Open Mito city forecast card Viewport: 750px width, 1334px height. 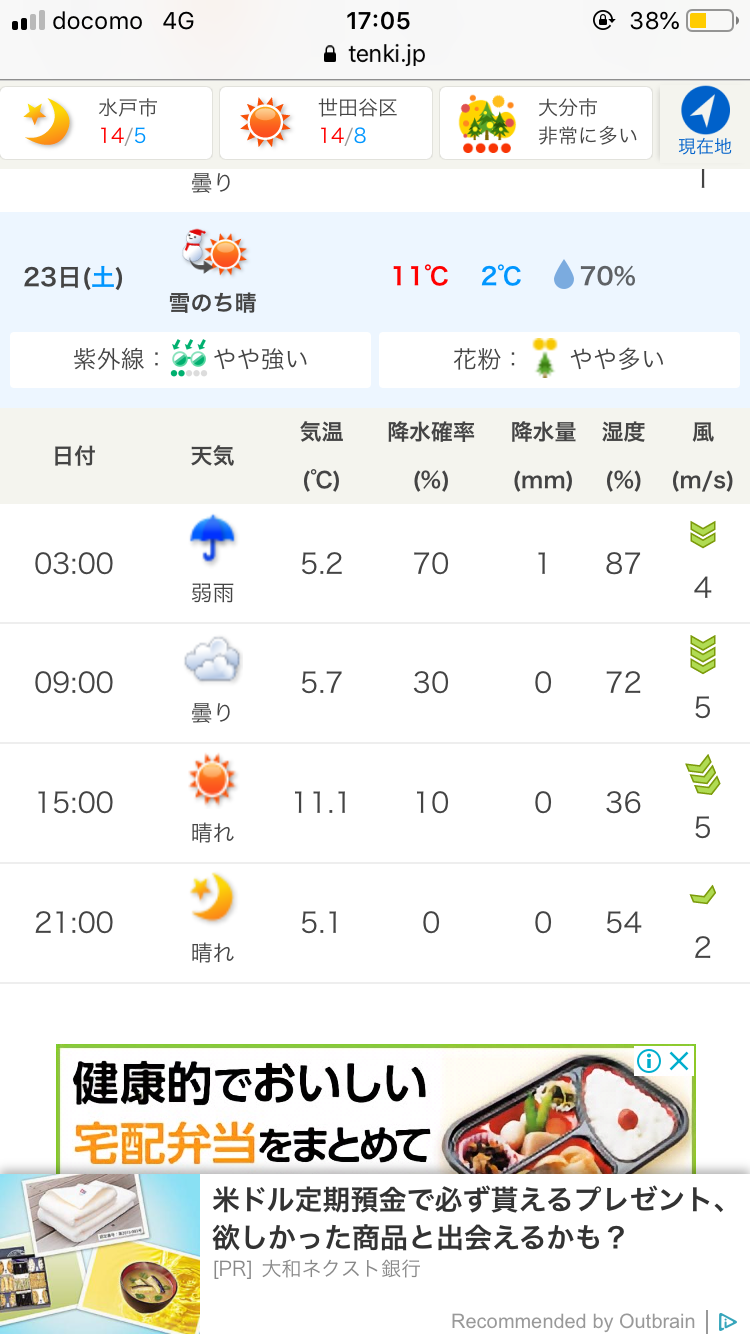(107, 123)
